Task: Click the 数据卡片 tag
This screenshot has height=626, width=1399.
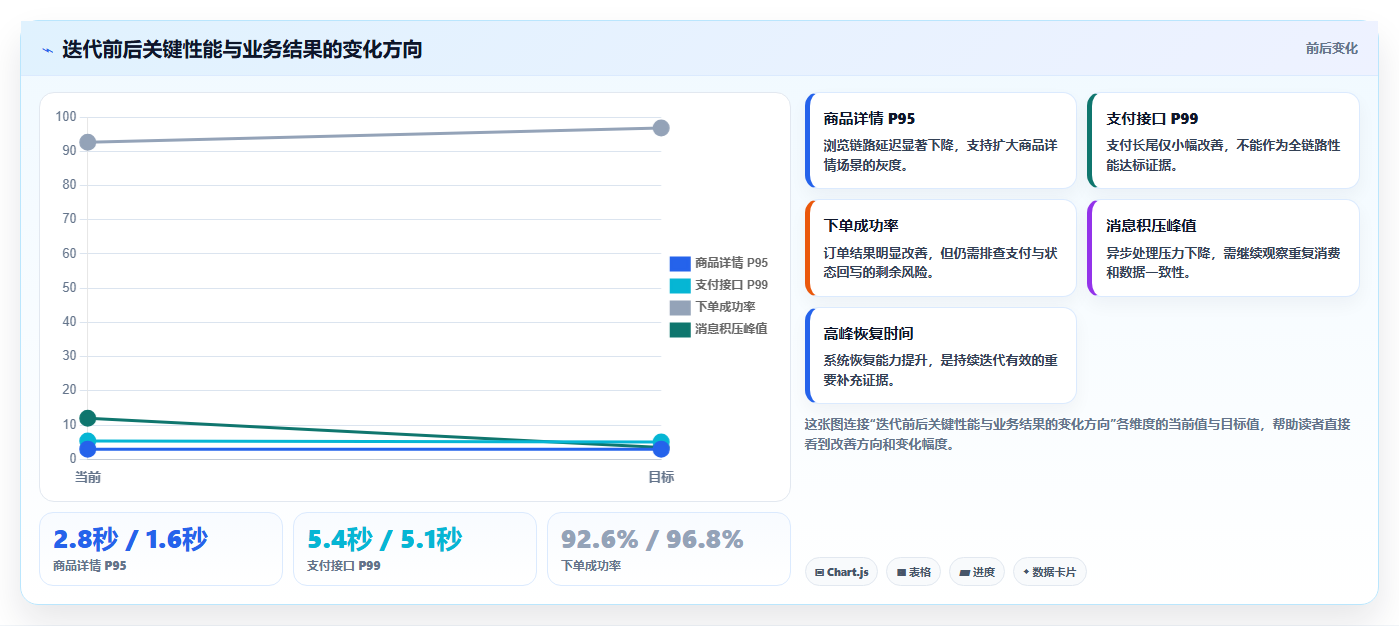Action: click(x=1050, y=572)
